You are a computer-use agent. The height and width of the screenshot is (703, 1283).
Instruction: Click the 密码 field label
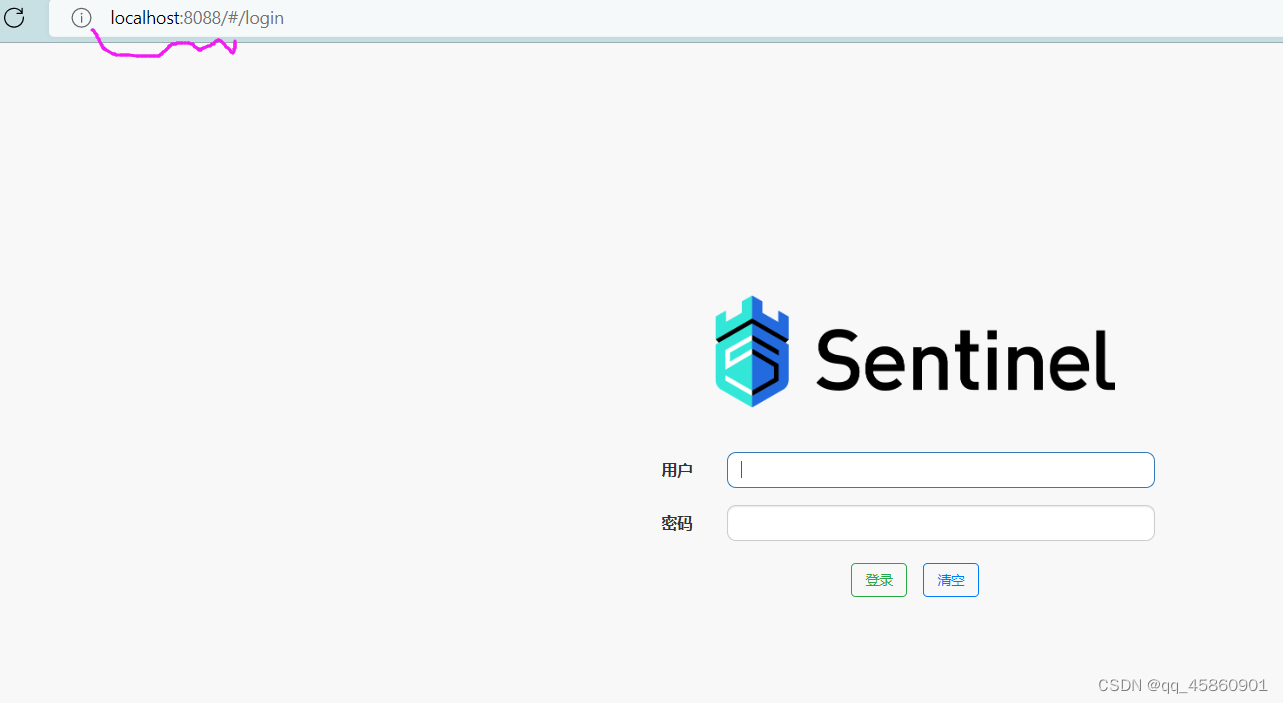coord(677,523)
